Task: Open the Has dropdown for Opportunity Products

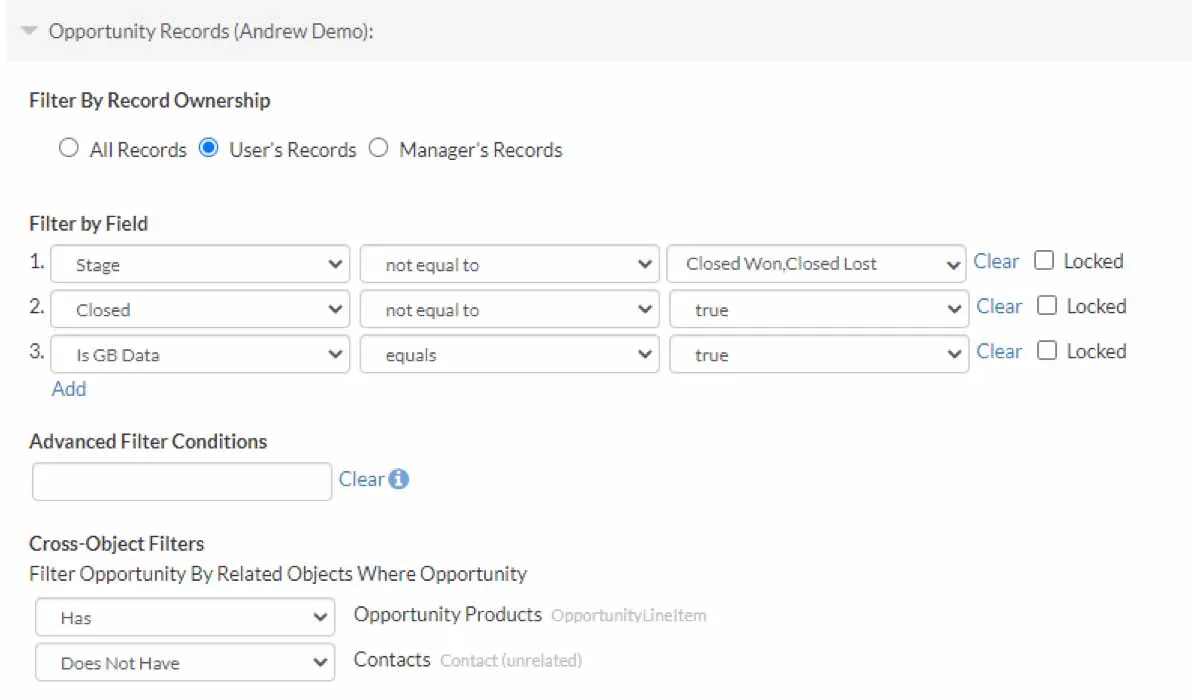Action: click(x=185, y=617)
